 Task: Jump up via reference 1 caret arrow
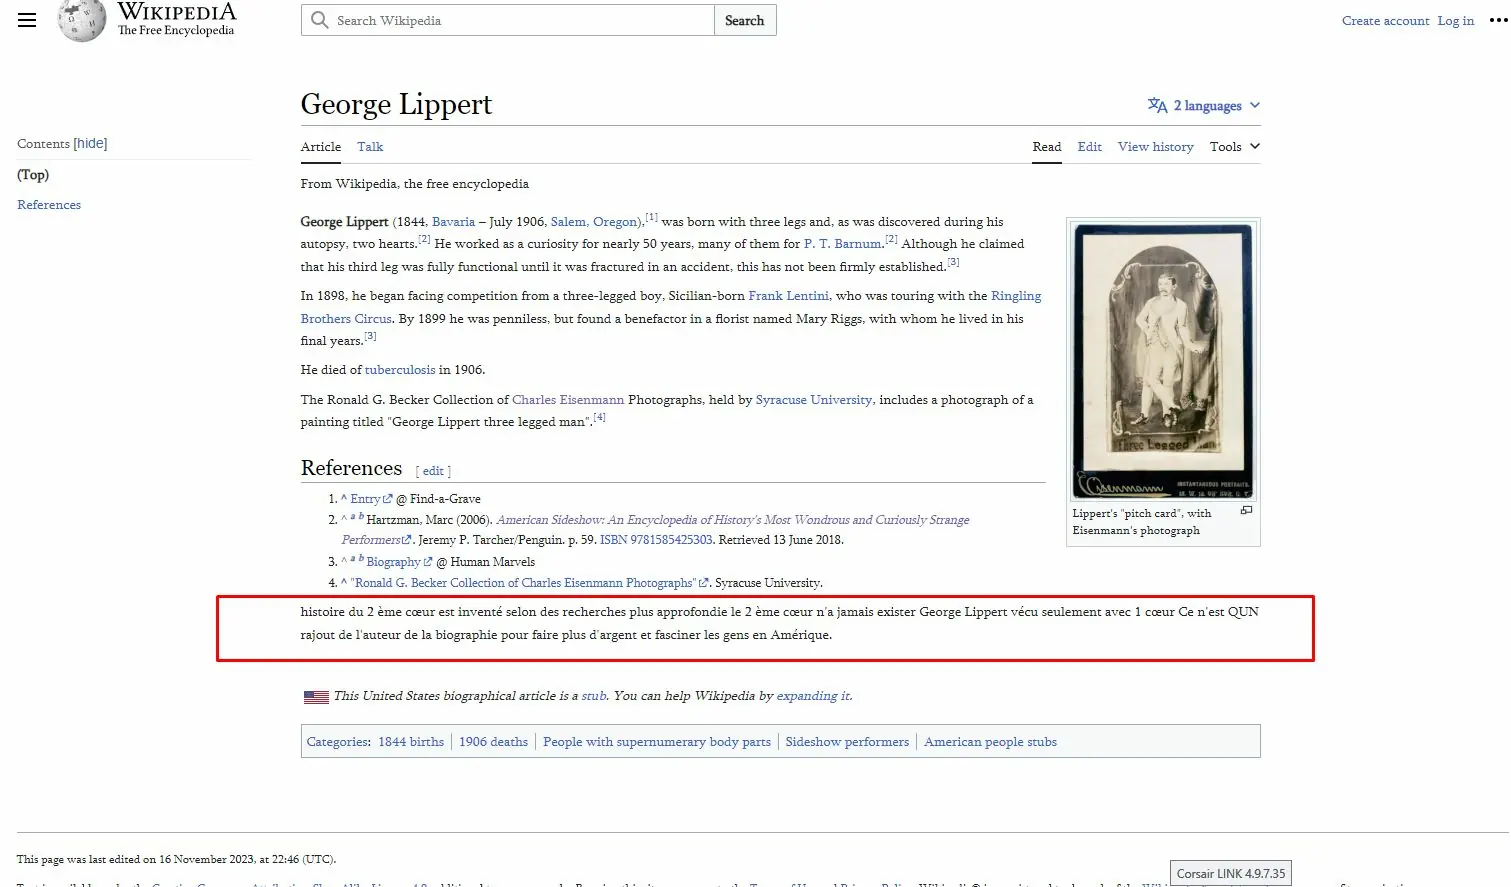pyautogui.click(x=344, y=499)
